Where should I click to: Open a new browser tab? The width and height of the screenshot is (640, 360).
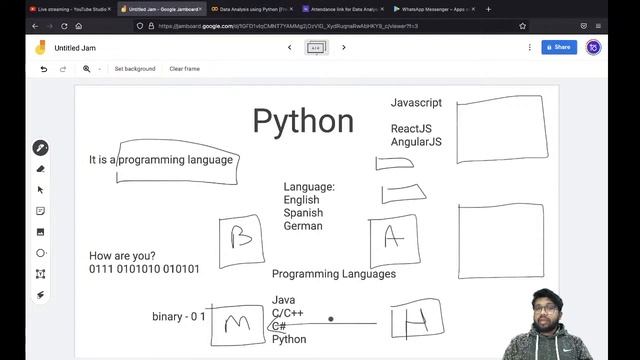(489, 9)
